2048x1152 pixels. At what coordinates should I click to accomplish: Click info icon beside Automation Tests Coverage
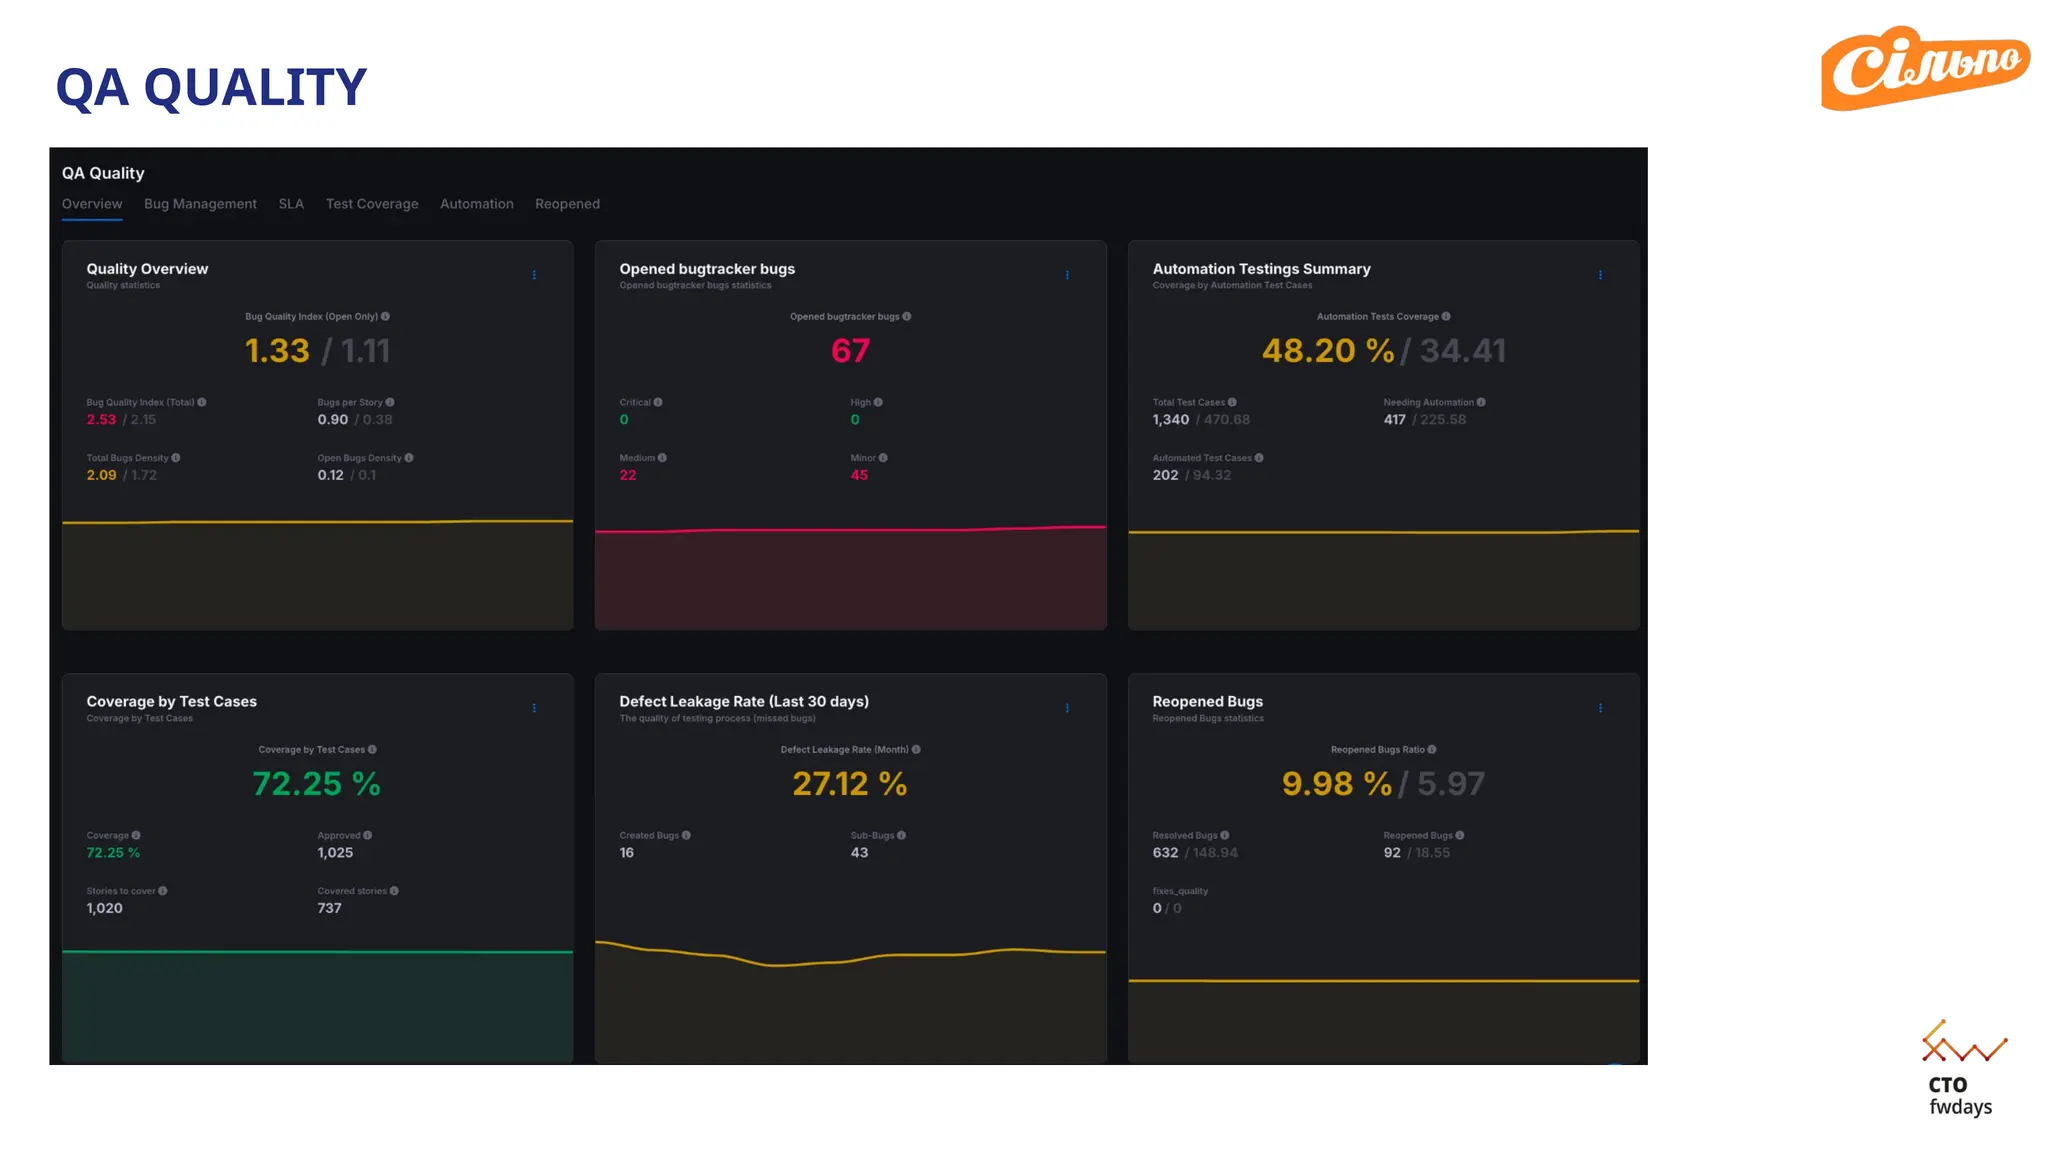click(1446, 317)
